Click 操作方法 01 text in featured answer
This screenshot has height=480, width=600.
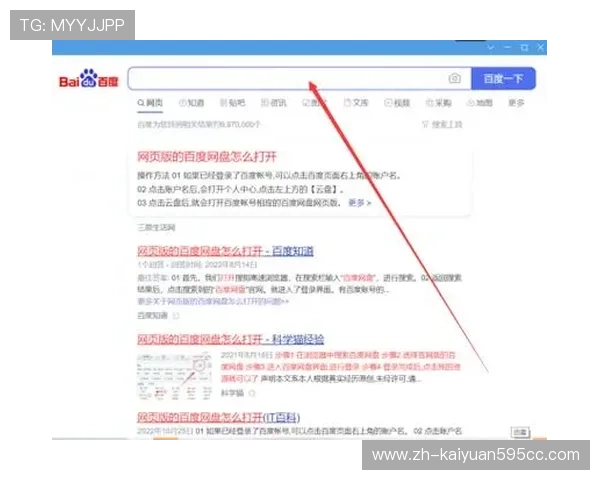click(x=159, y=176)
